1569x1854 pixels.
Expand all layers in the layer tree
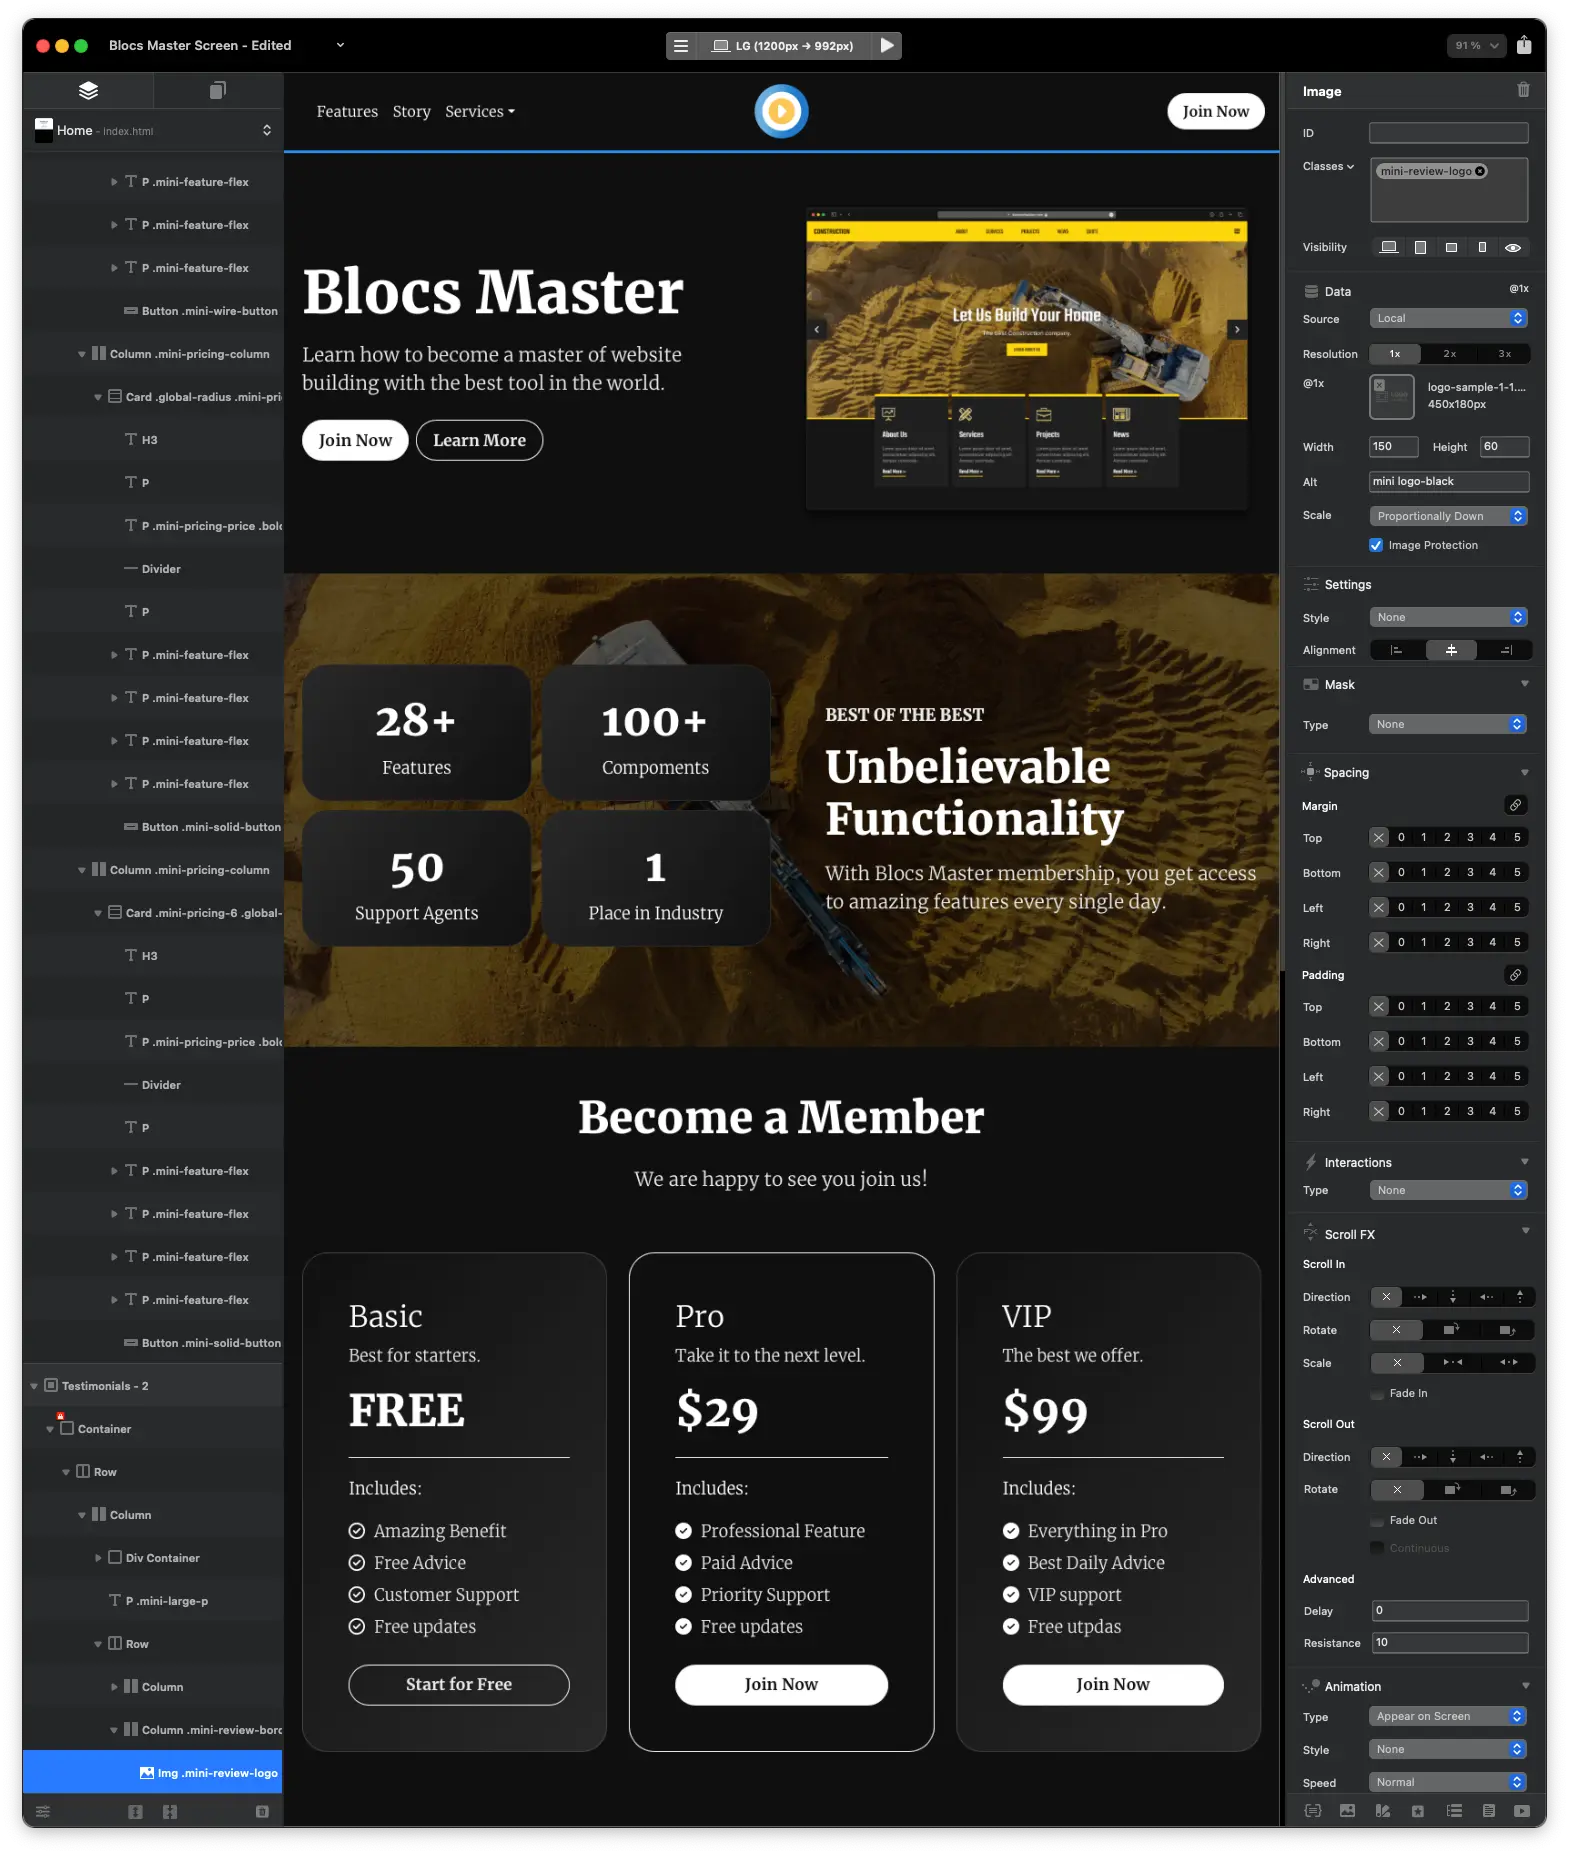[x=135, y=1812]
